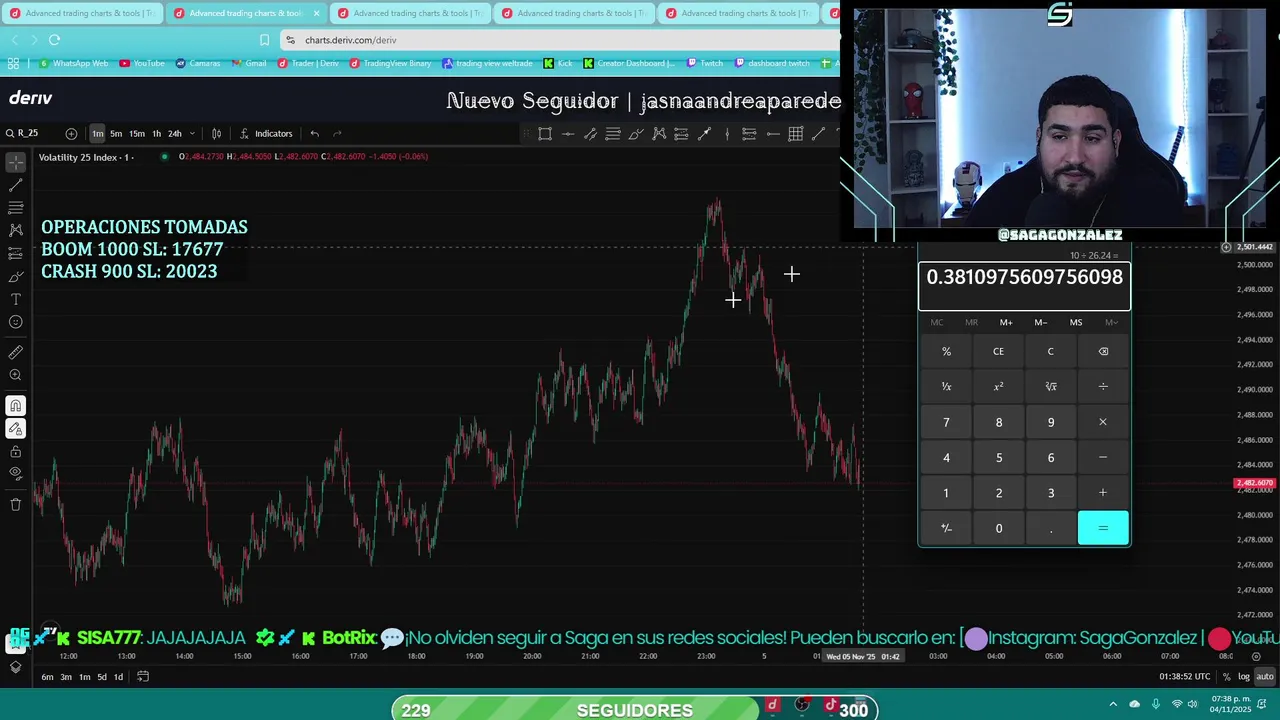Open the go-to-date calendar icon

pyautogui.click(x=143, y=677)
